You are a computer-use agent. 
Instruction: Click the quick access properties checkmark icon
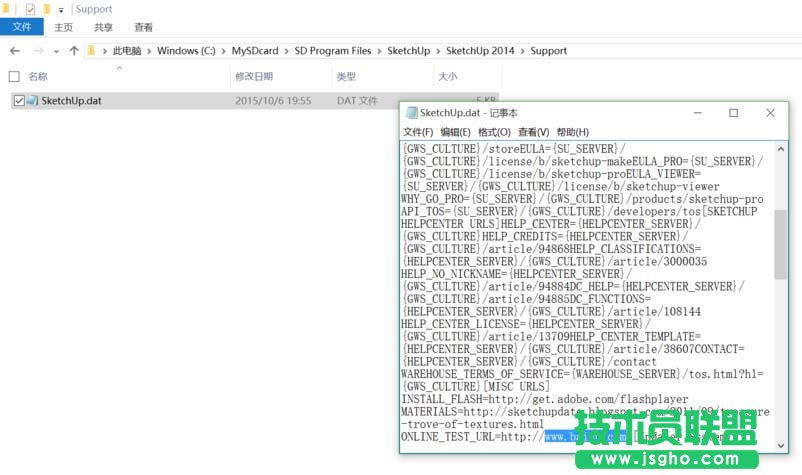point(30,9)
